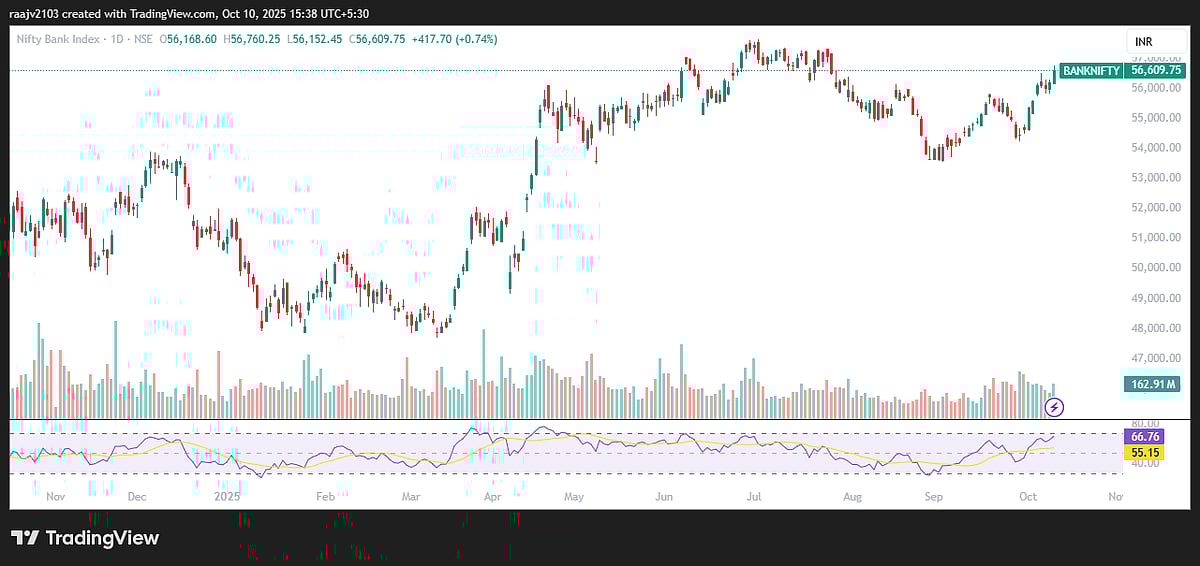Click the BANKNIFTY symbol label
The height and width of the screenshot is (566, 1200).
[1090, 71]
